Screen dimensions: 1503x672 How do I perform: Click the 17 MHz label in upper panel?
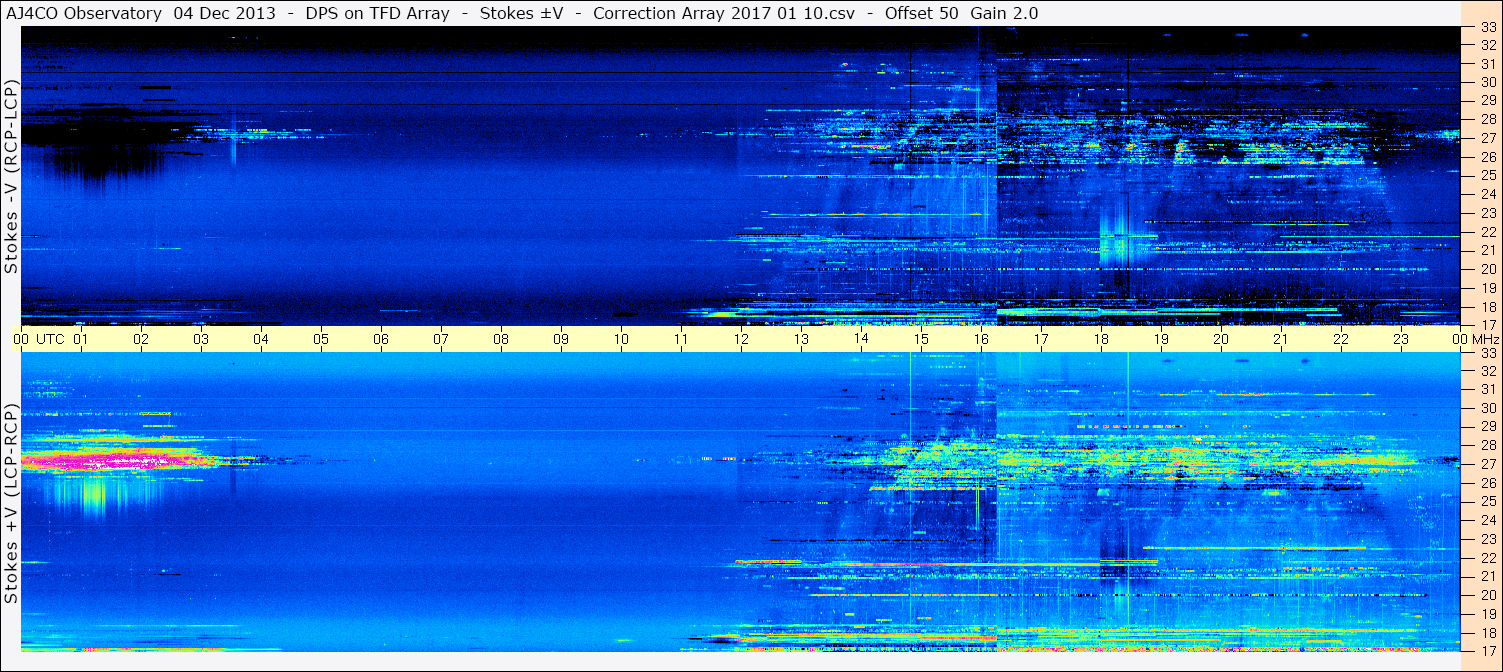[1487, 325]
